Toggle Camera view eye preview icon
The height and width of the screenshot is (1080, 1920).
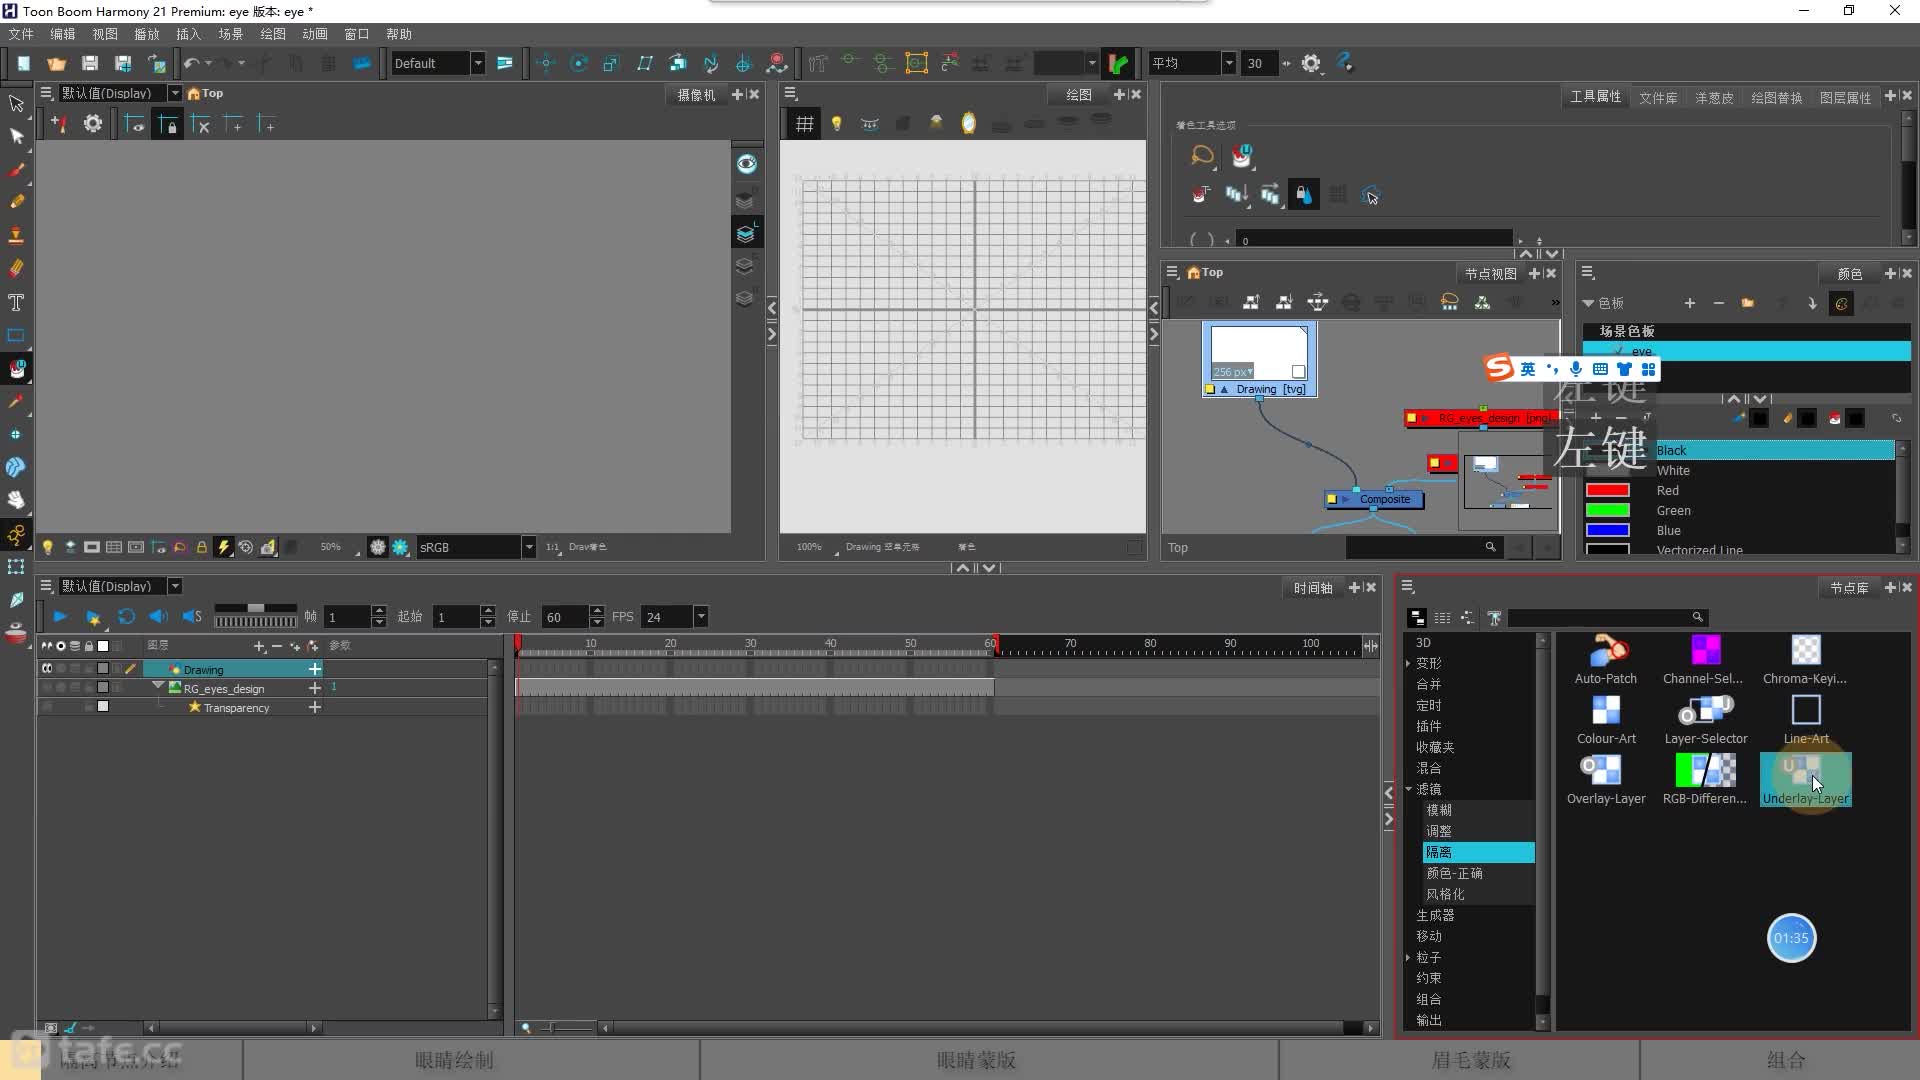(746, 163)
